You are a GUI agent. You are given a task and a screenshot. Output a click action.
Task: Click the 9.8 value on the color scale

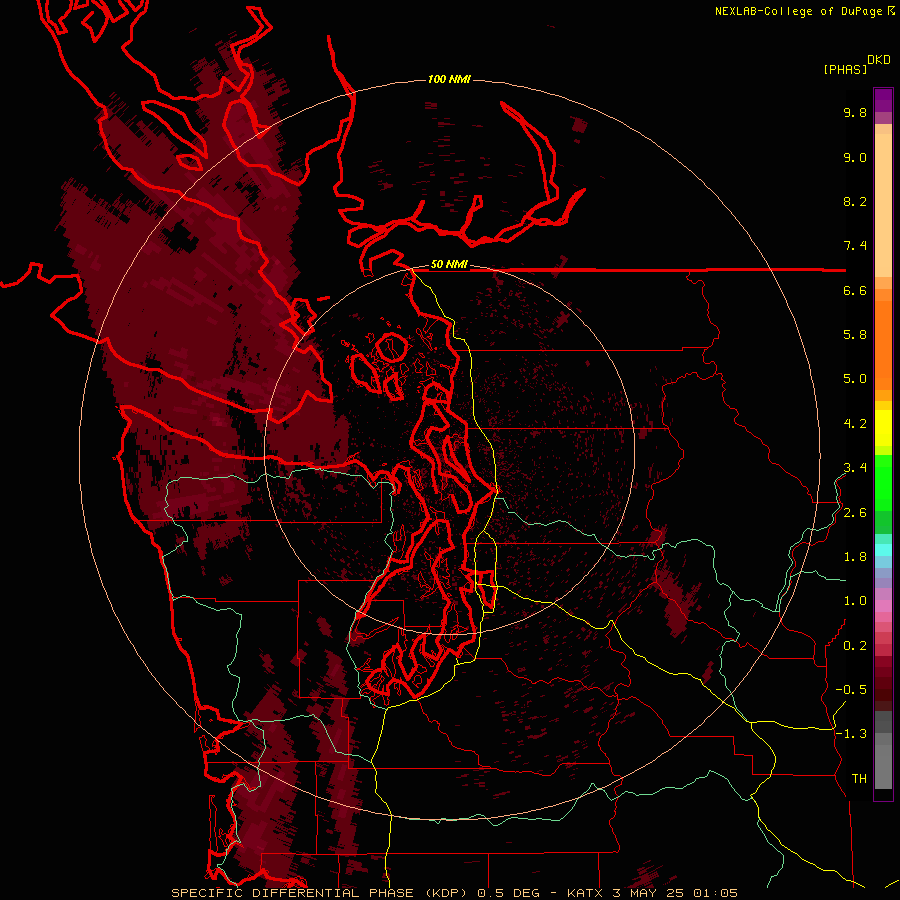pyautogui.click(x=855, y=112)
